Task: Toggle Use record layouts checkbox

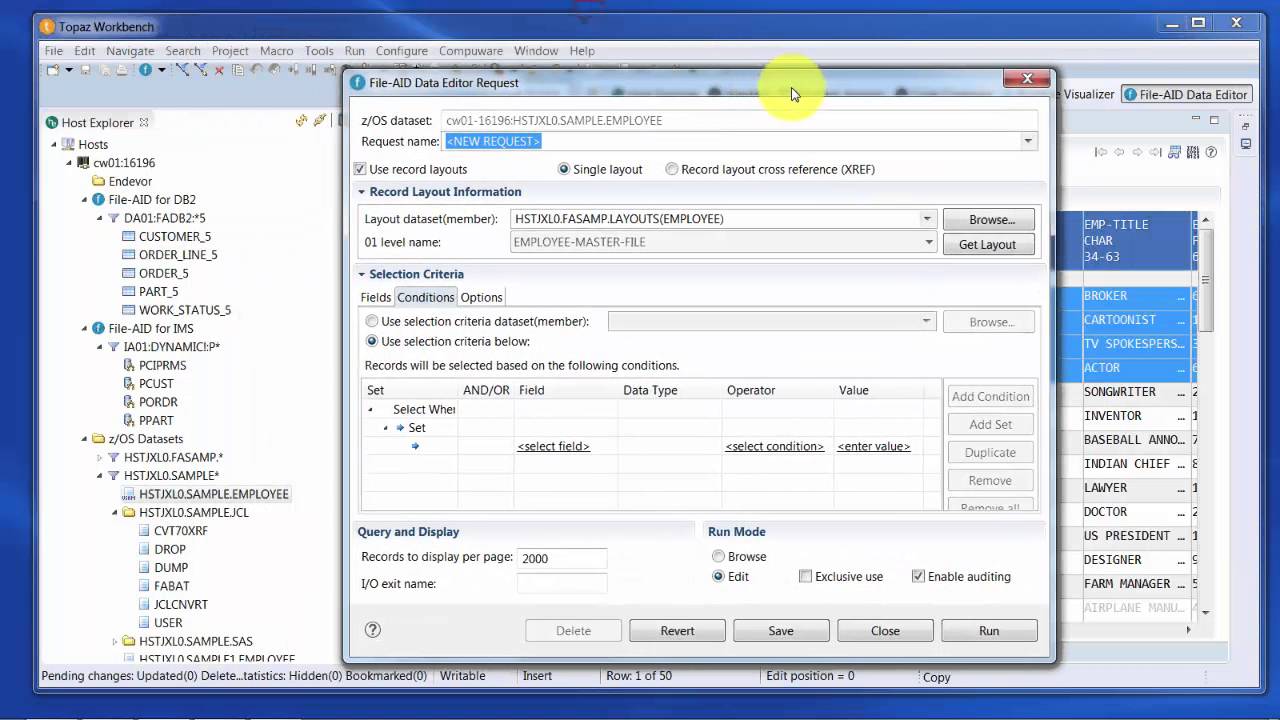Action: tap(360, 169)
